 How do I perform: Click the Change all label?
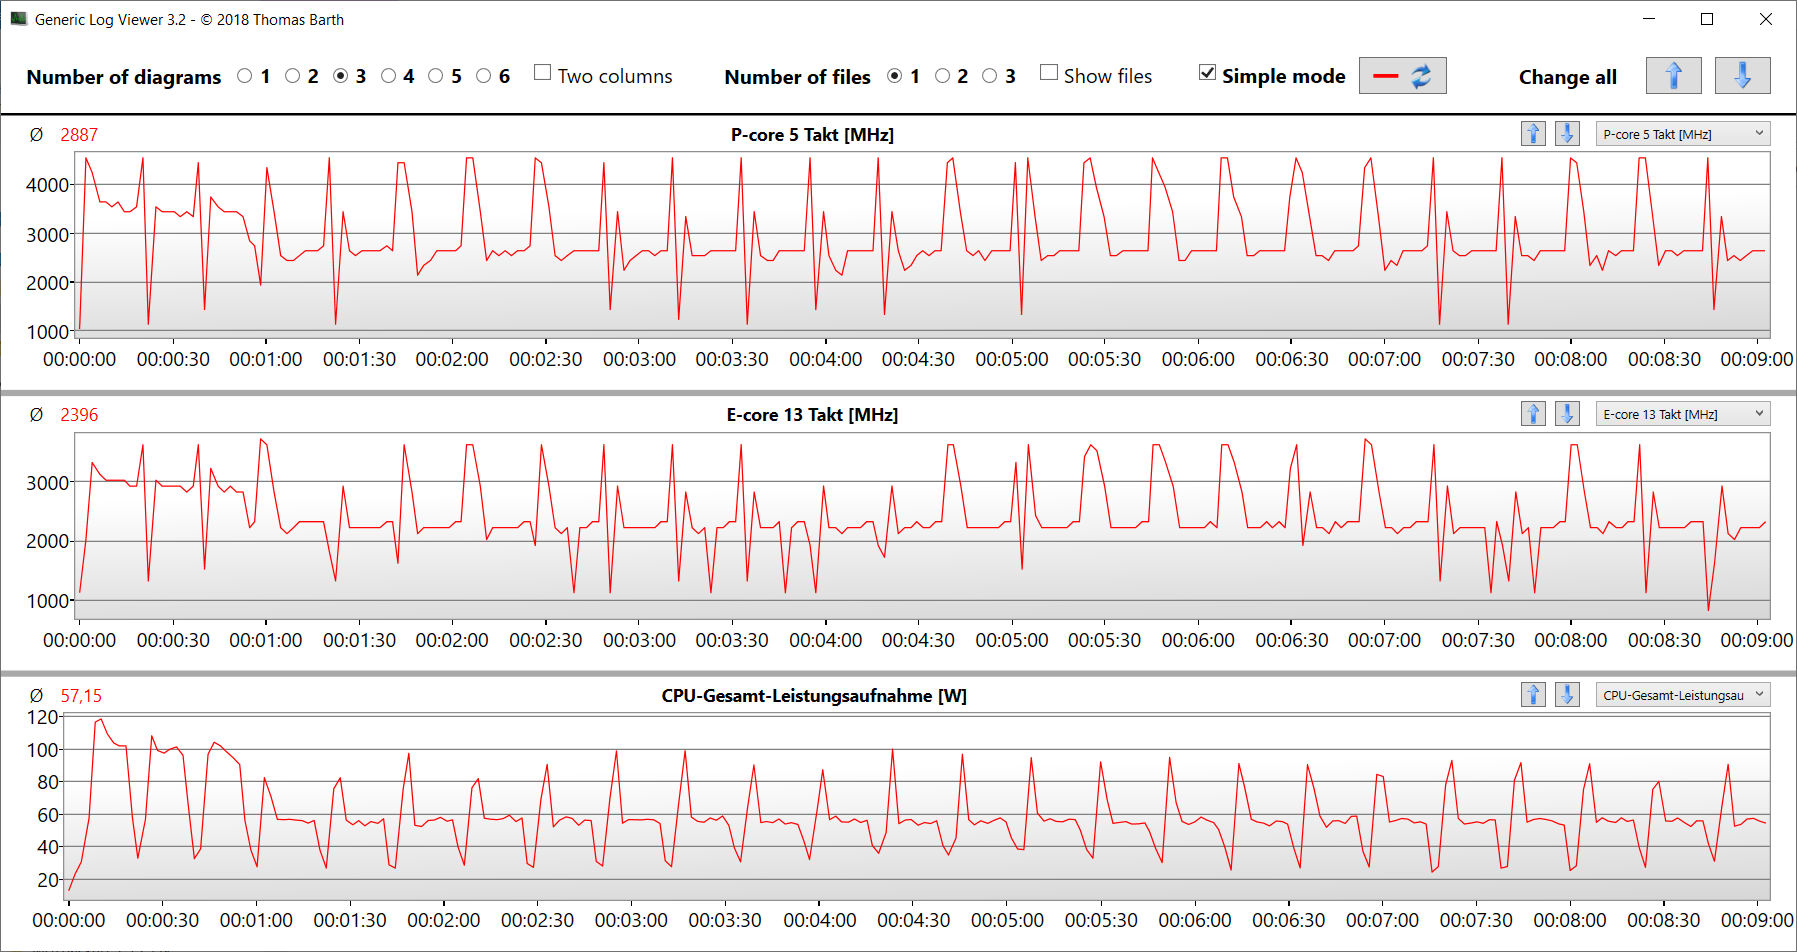point(1567,77)
